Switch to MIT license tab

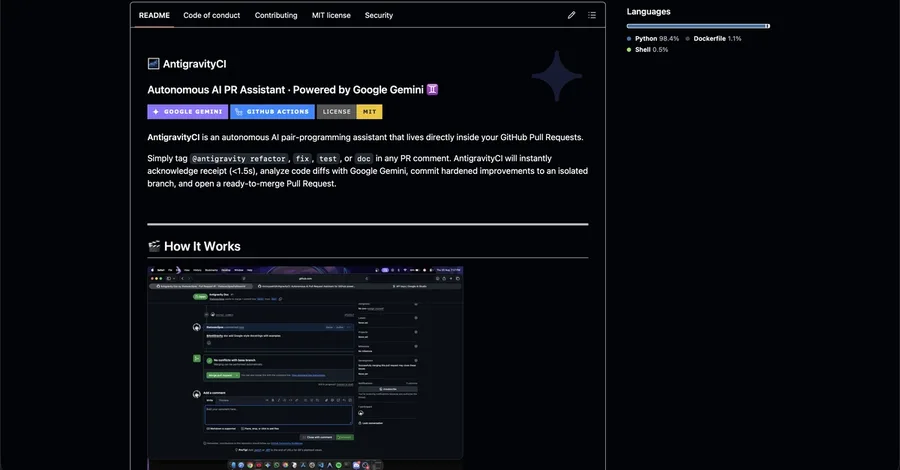pos(331,15)
